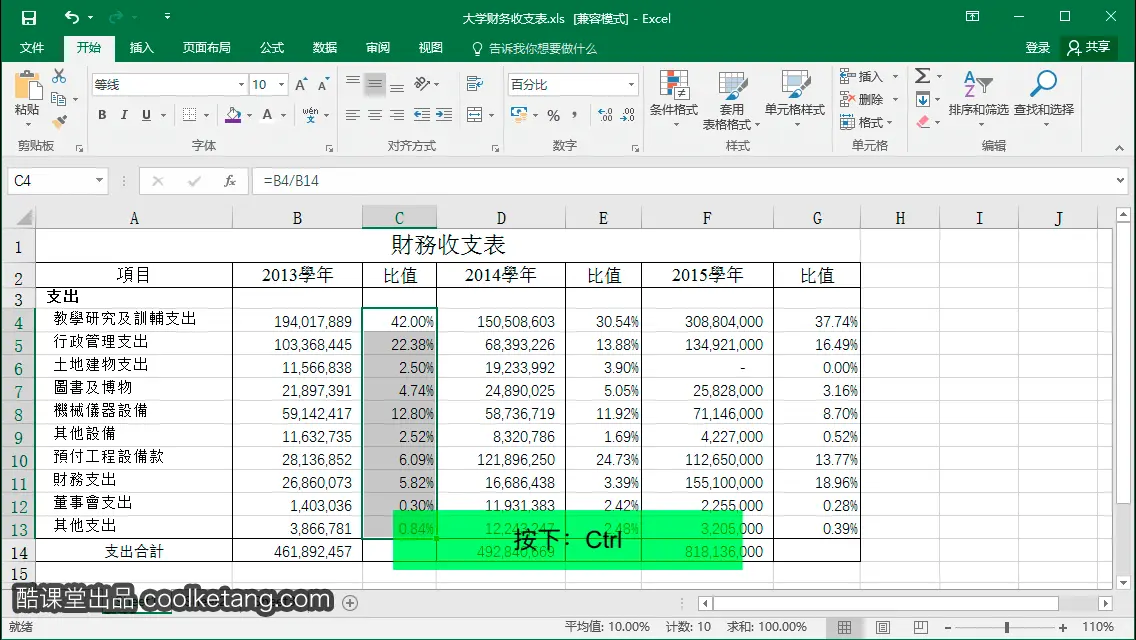Click the percent style icon

click(x=554, y=115)
